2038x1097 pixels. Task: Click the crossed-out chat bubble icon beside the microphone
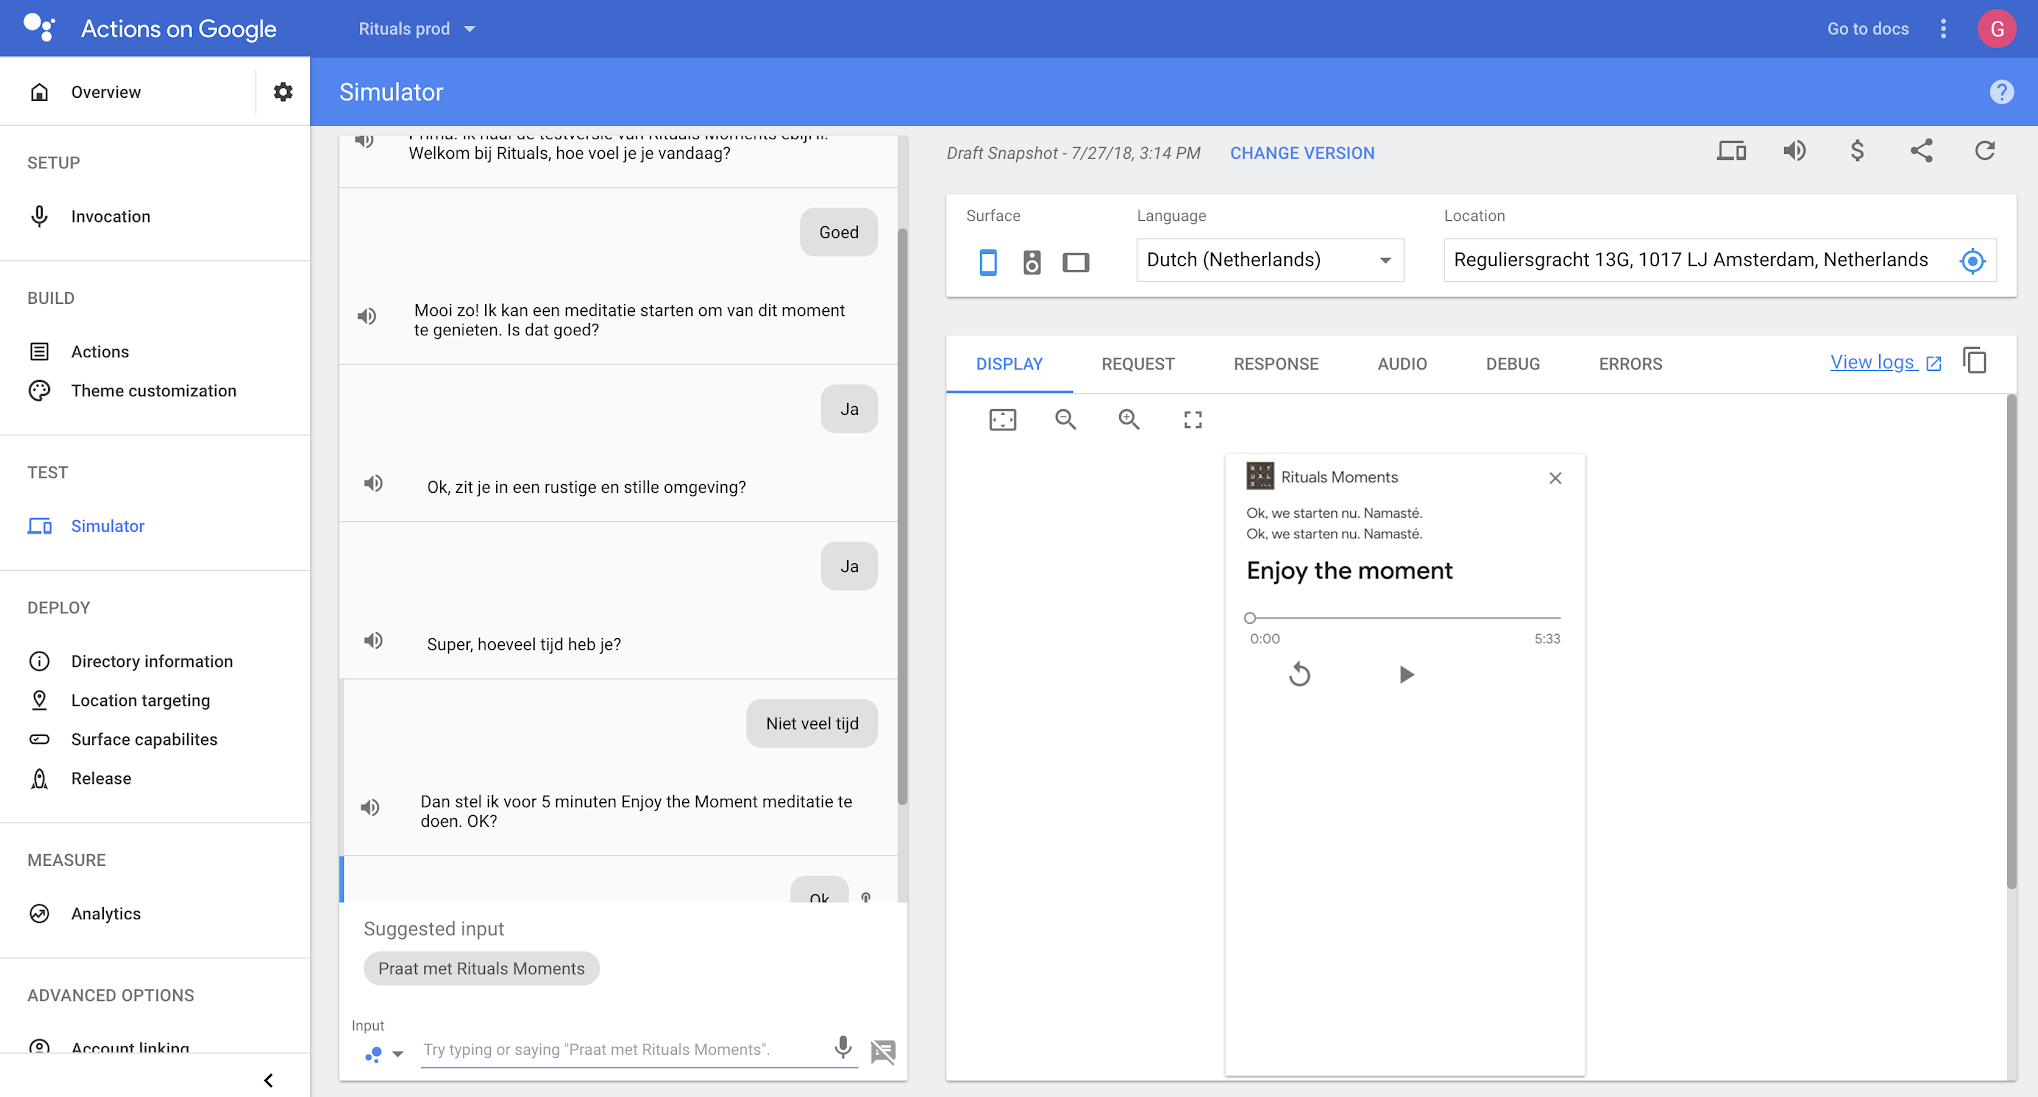(x=883, y=1051)
